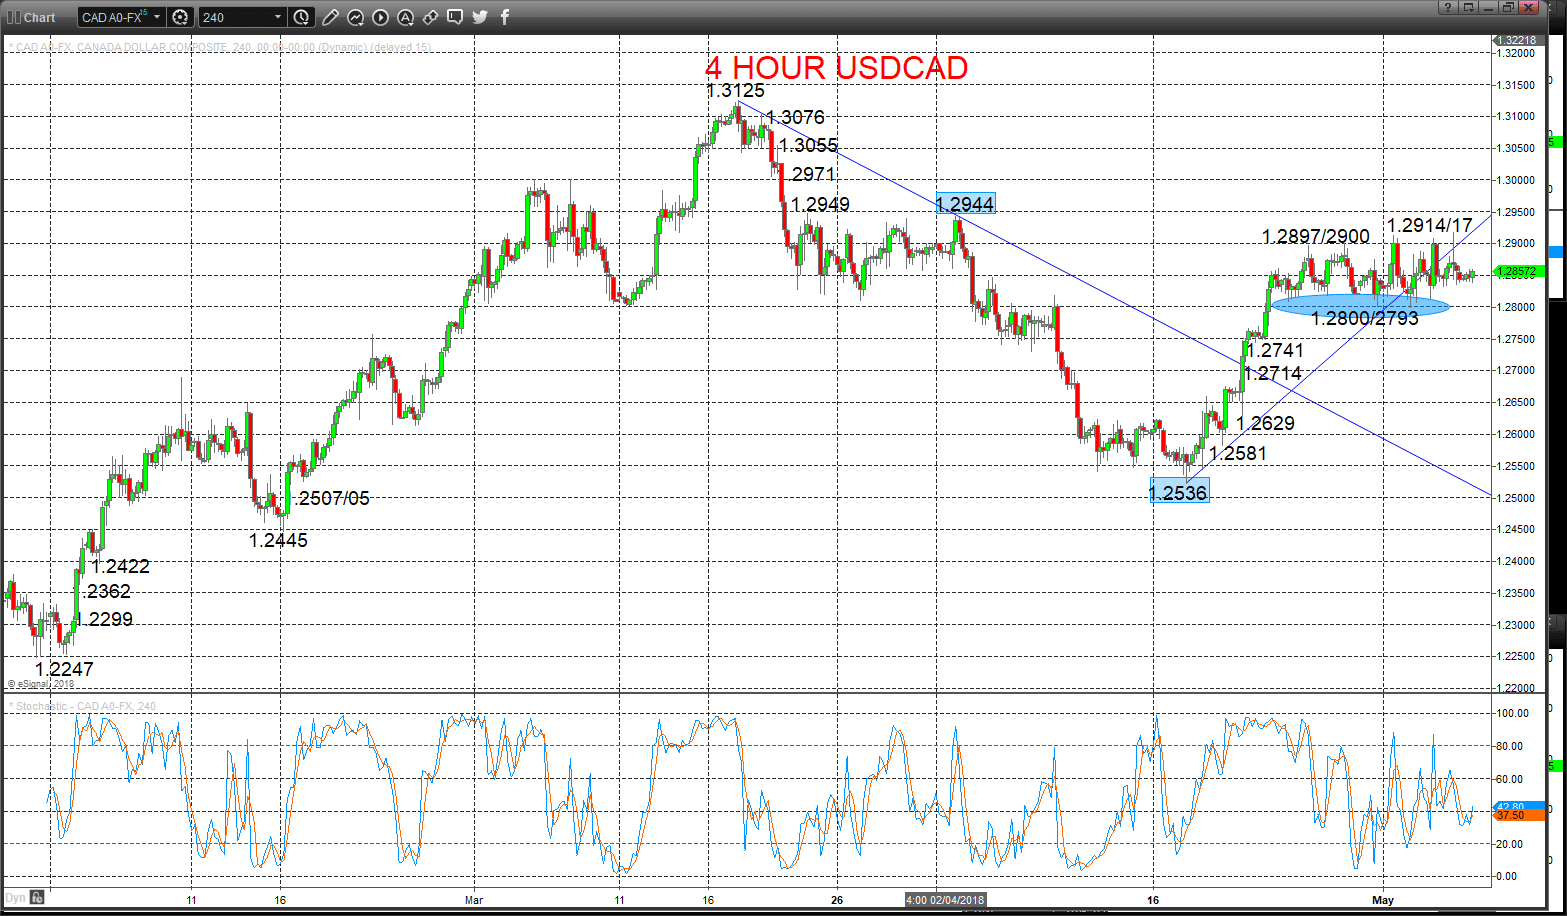
Task: Click the .2507/05 price annotation
Action: 333,498
